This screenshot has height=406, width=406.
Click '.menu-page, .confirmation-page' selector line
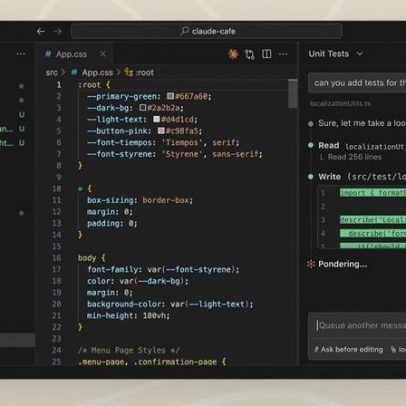[152, 362]
